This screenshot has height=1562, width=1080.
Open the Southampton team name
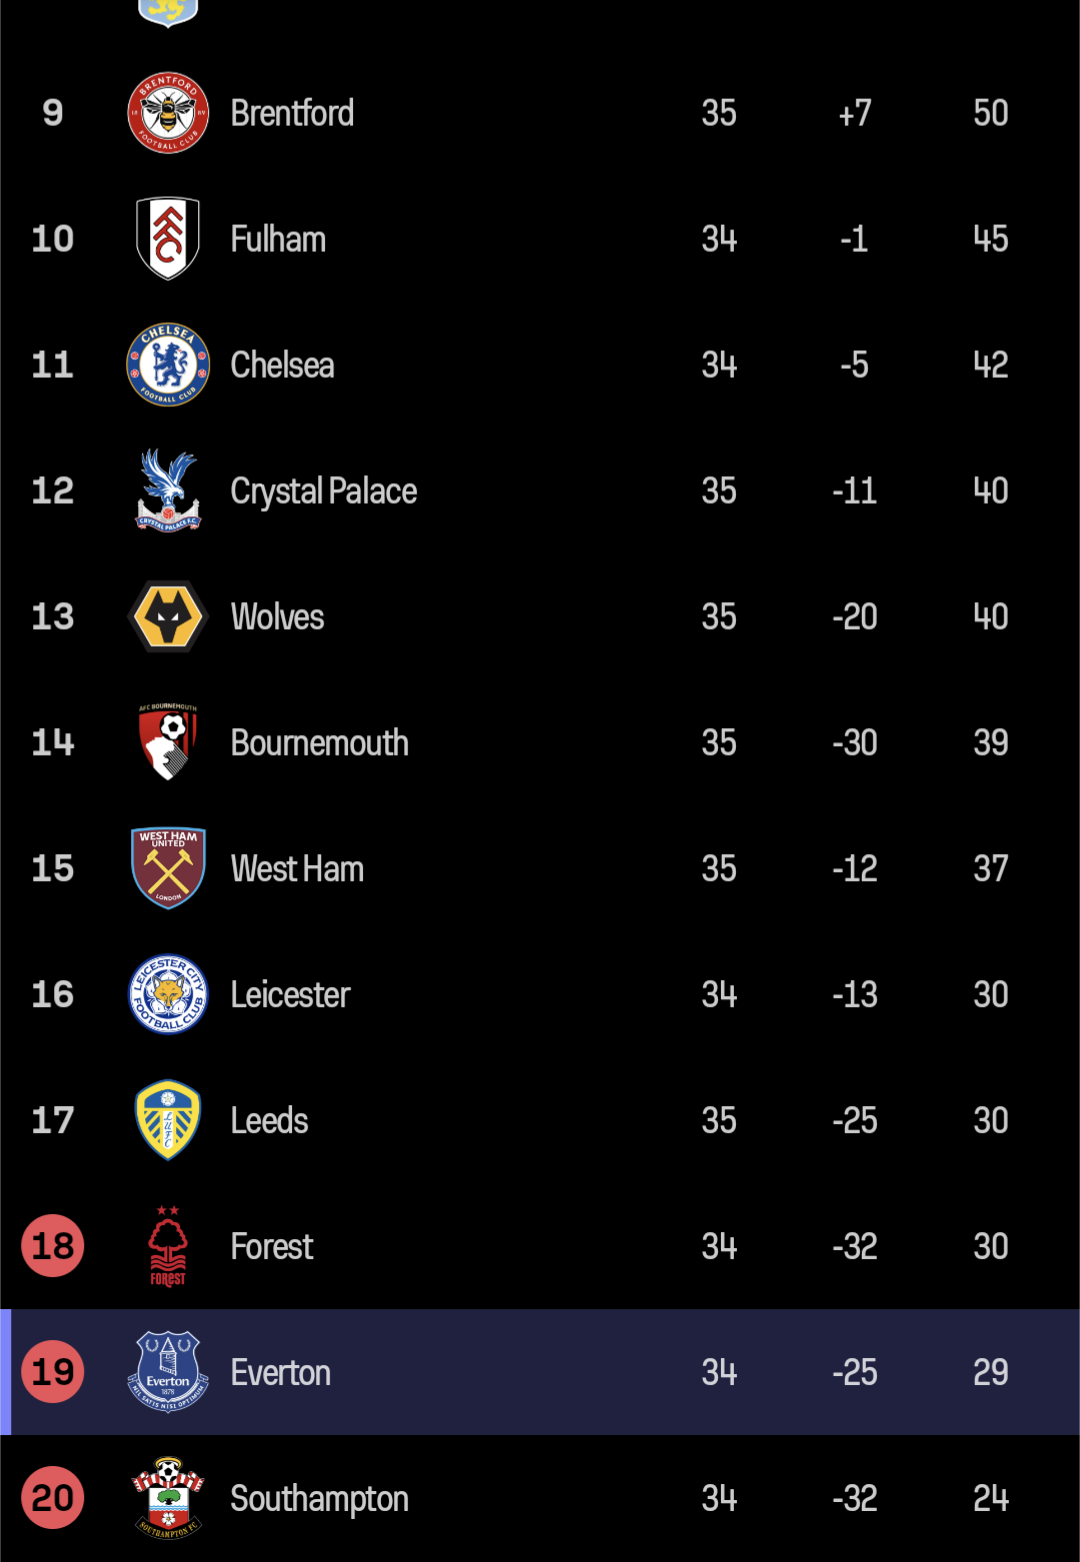pos(320,1500)
